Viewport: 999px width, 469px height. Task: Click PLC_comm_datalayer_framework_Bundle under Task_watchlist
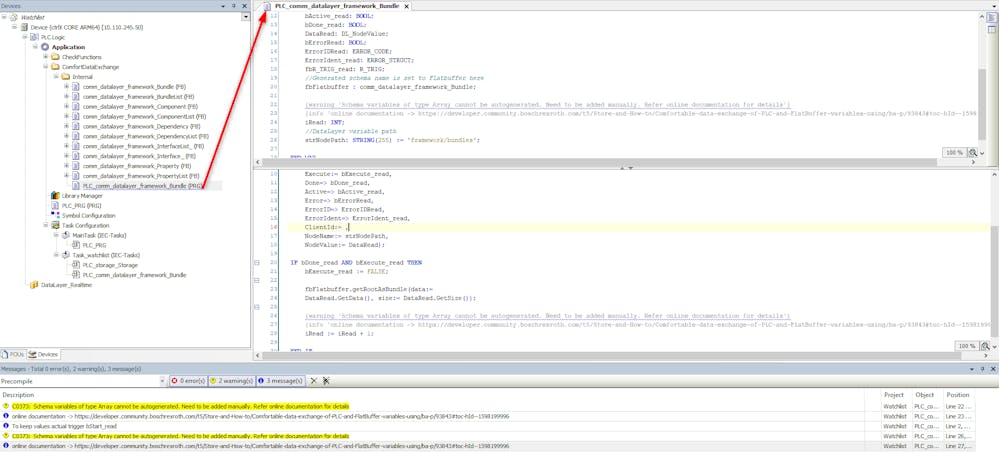click(x=134, y=275)
